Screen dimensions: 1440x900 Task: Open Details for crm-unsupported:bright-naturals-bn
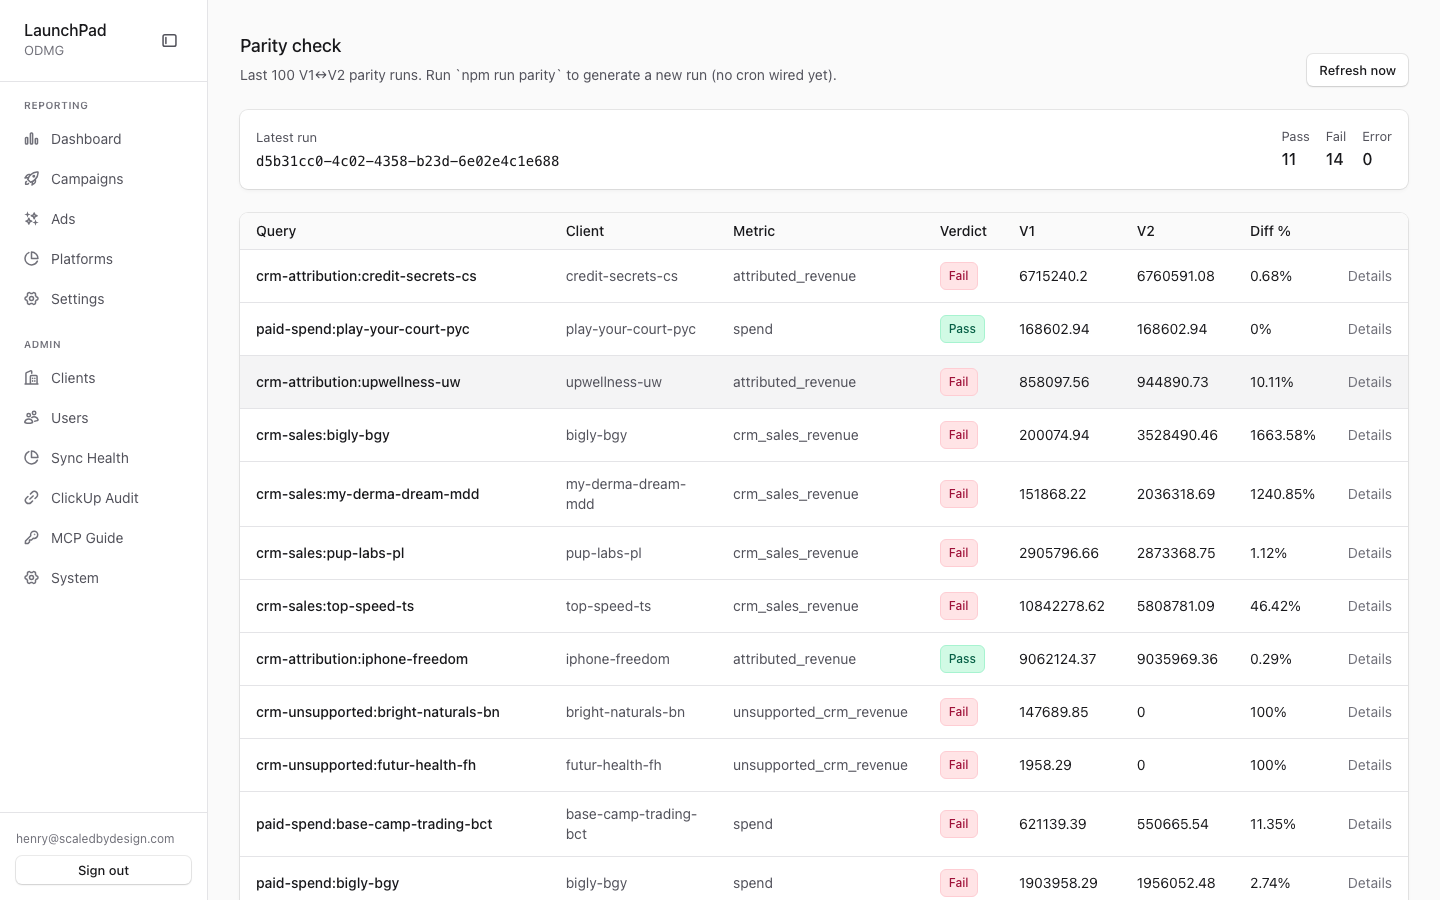pyautogui.click(x=1369, y=712)
